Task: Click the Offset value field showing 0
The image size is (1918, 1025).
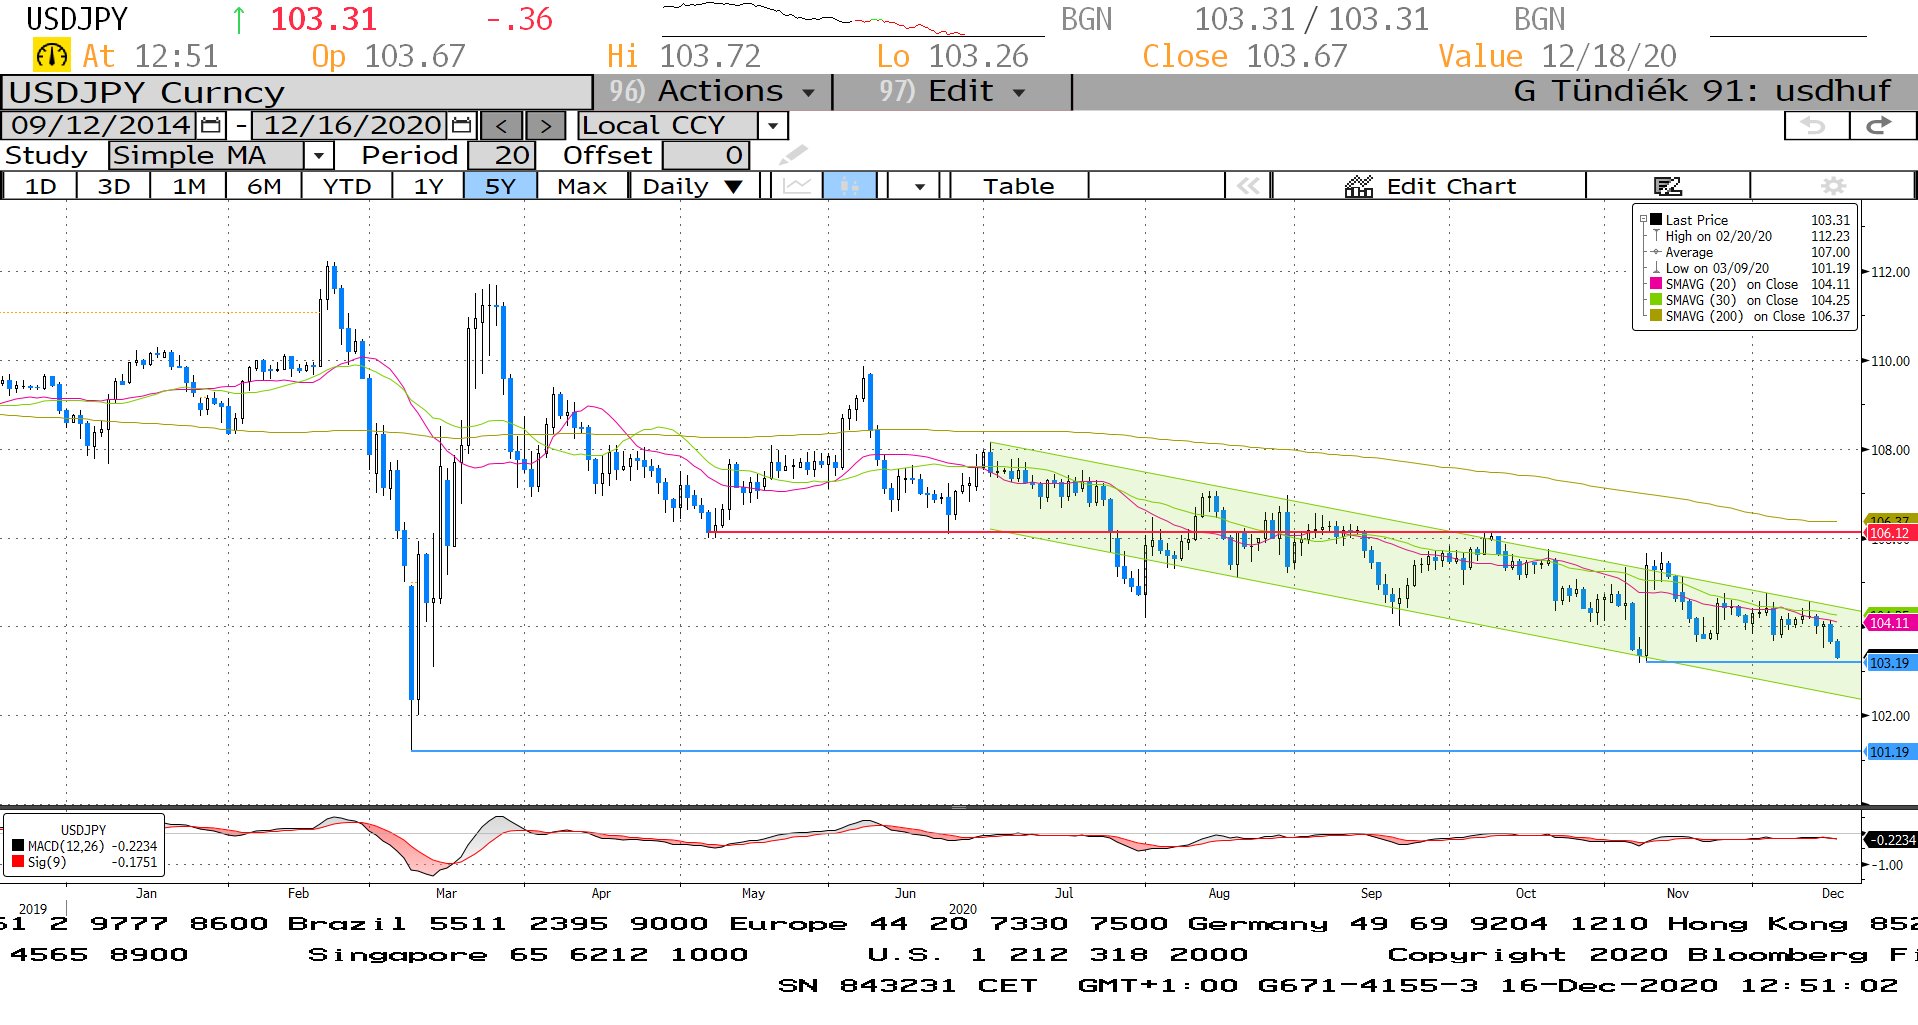Action: [705, 156]
